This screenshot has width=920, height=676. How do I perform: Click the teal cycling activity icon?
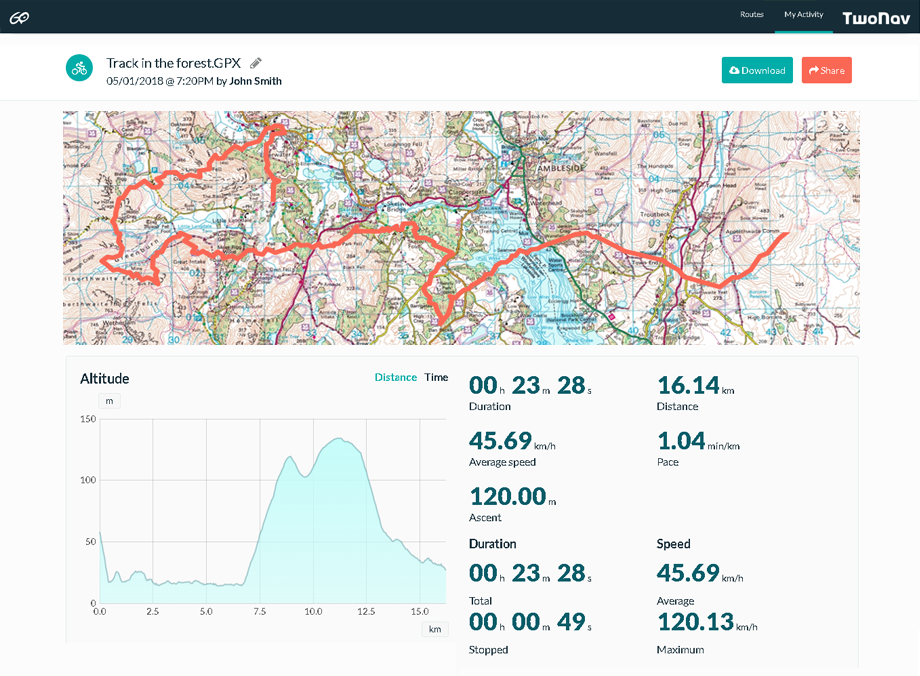(79, 68)
